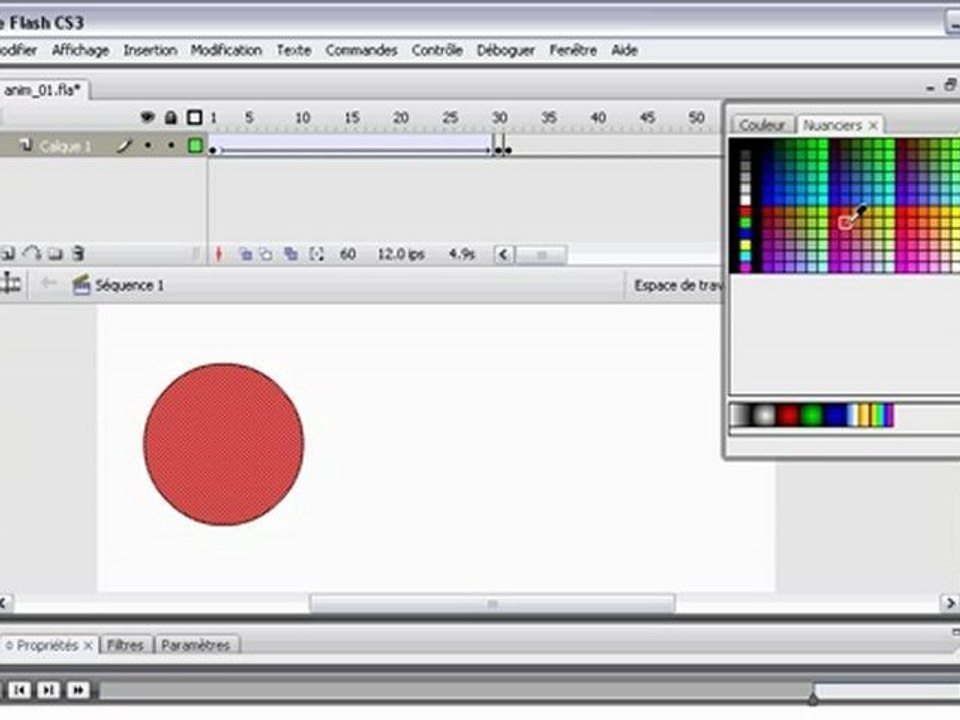The height and width of the screenshot is (720, 960).
Task: Center the timeline on playhead frame
Action: [219, 253]
